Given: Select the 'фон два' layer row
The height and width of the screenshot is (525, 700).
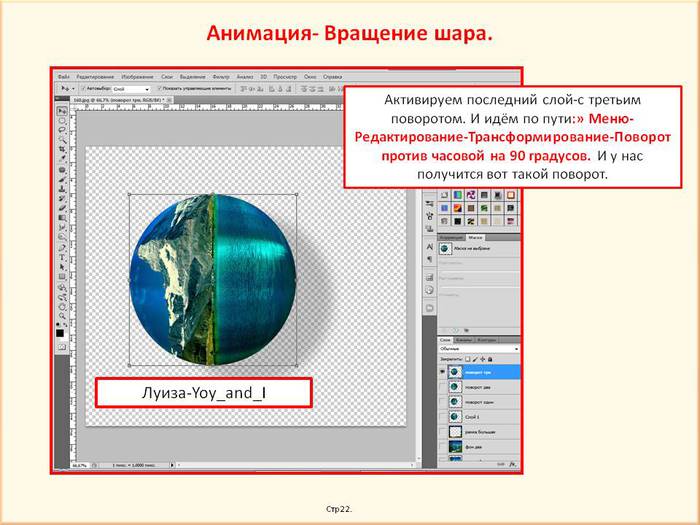Looking at the screenshot, I should point(479,446).
